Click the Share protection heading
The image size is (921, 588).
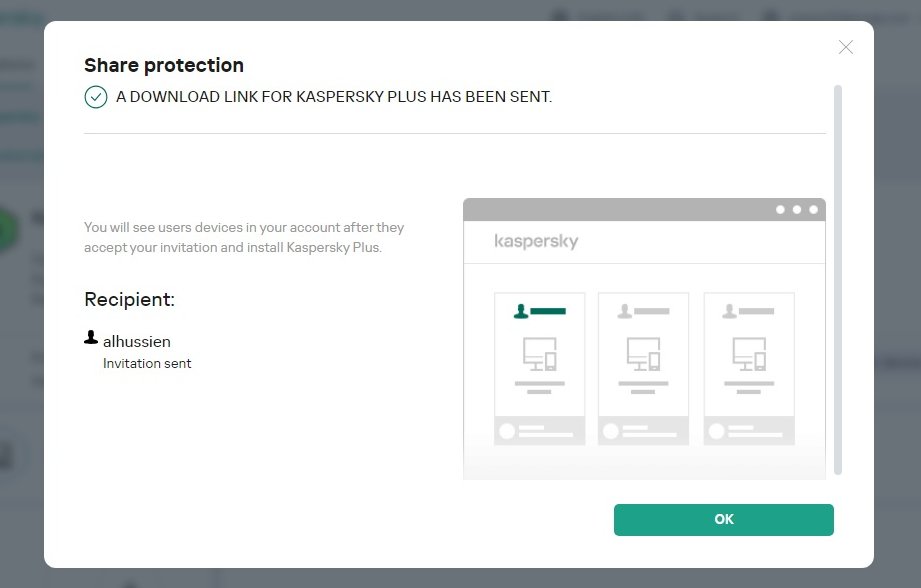pyautogui.click(x=164, y=65)
